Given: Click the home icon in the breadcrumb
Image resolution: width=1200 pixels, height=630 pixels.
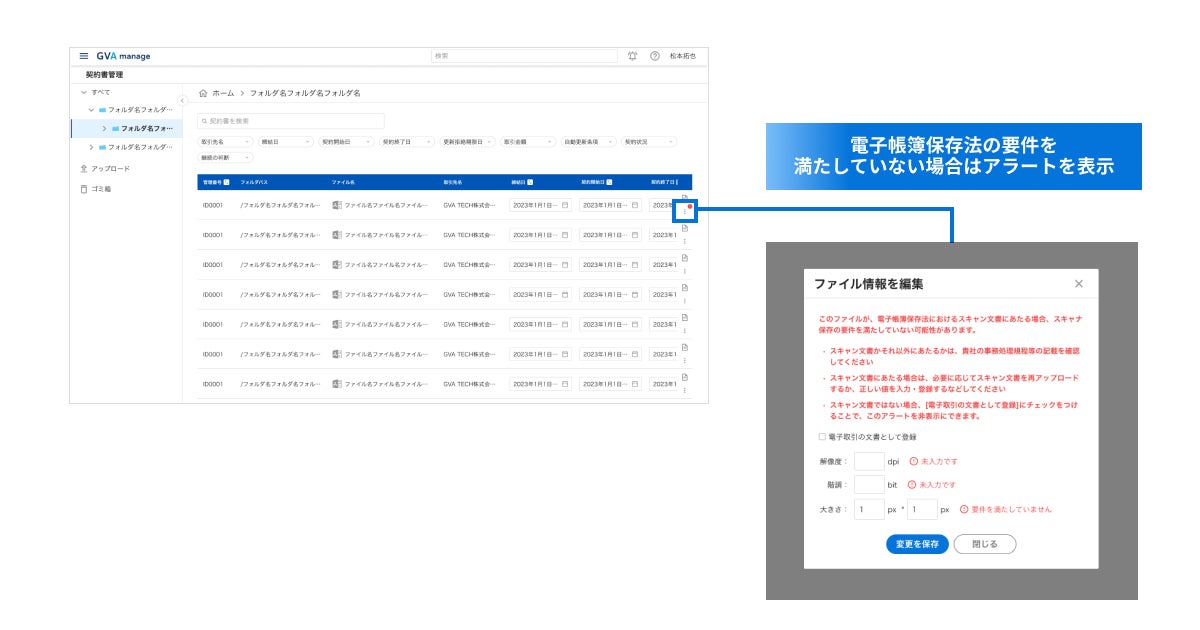Looking at the screenshot, I should [203, 93].
